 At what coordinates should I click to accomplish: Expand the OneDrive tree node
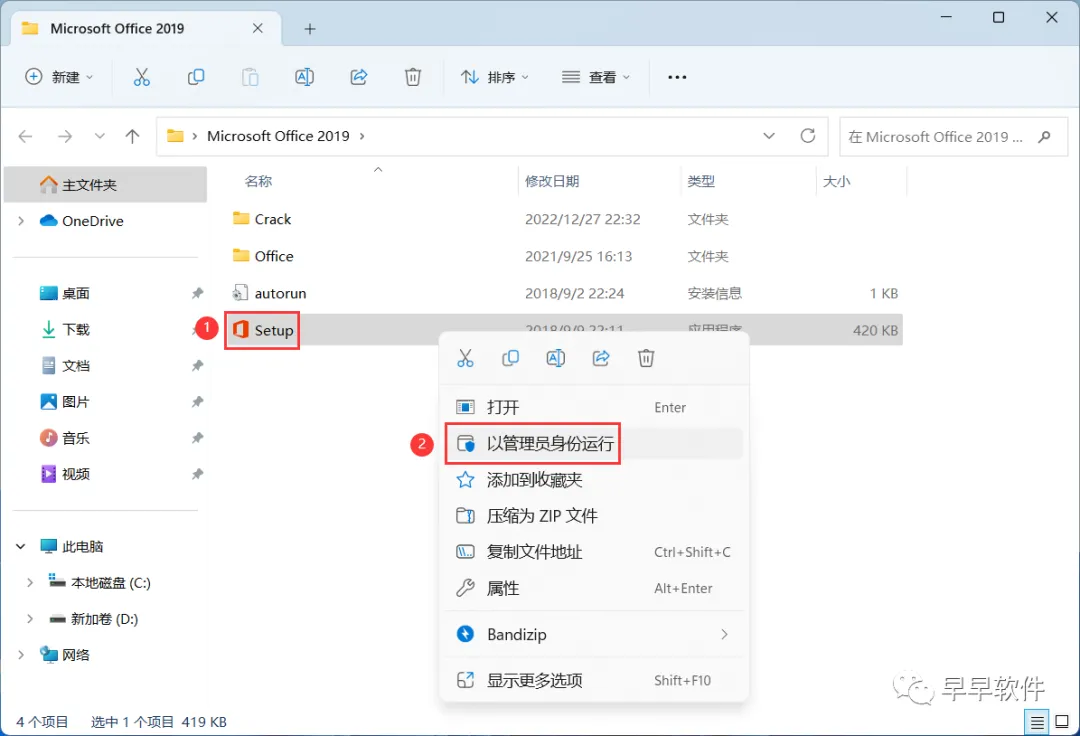[x=21, y=221]
